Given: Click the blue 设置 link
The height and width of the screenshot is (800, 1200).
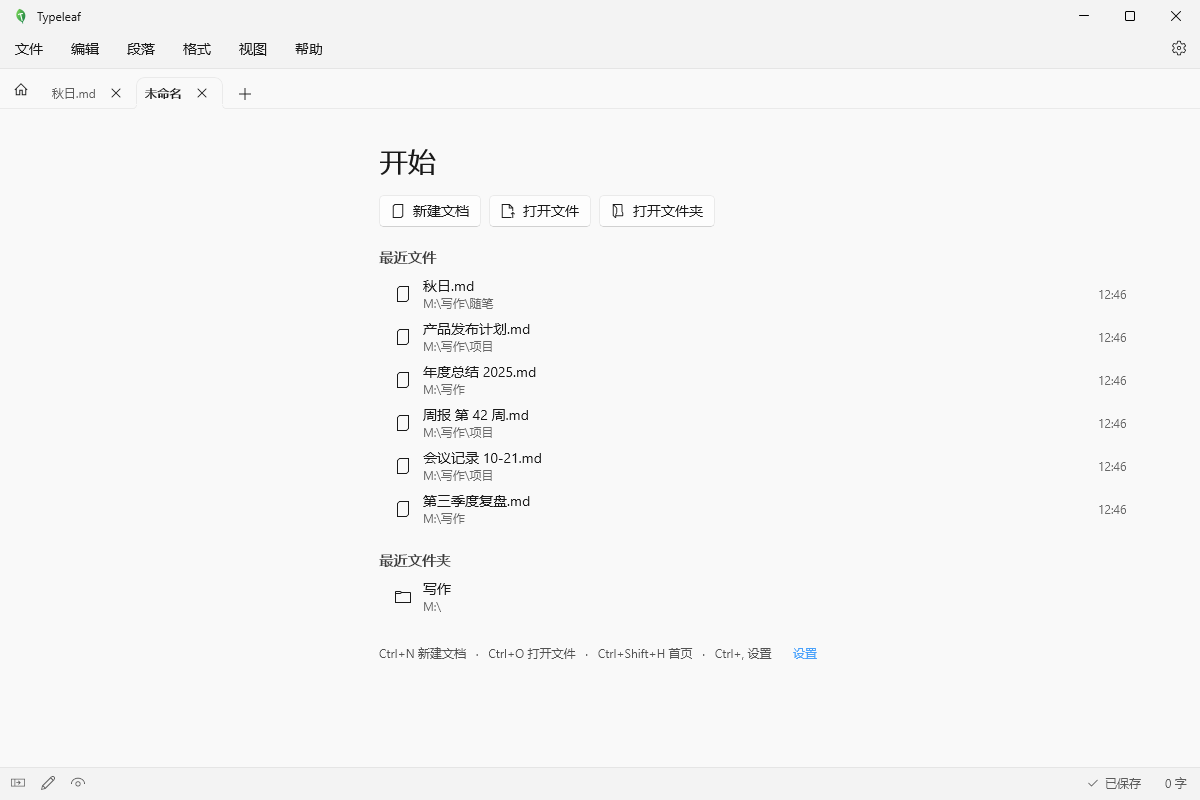Looking at the screenshot, I should point(805,654).
